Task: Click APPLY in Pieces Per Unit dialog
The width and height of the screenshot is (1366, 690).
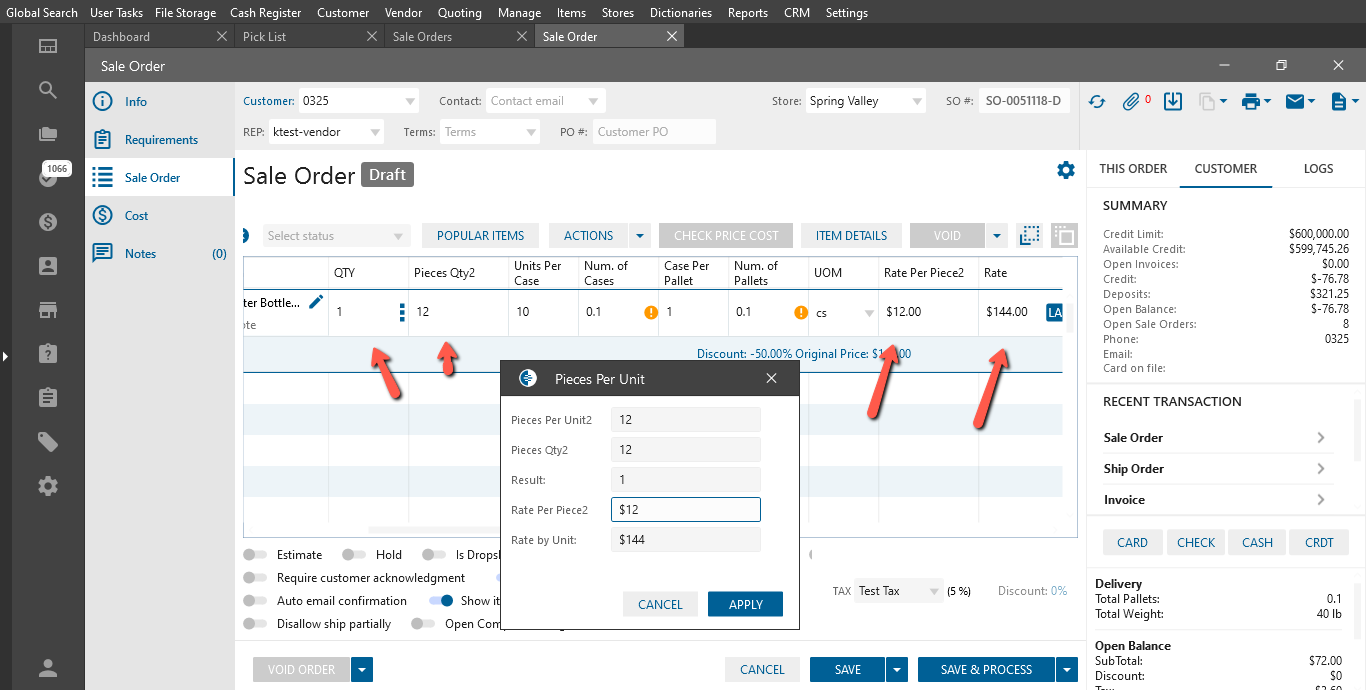Action: coord(745,604)
